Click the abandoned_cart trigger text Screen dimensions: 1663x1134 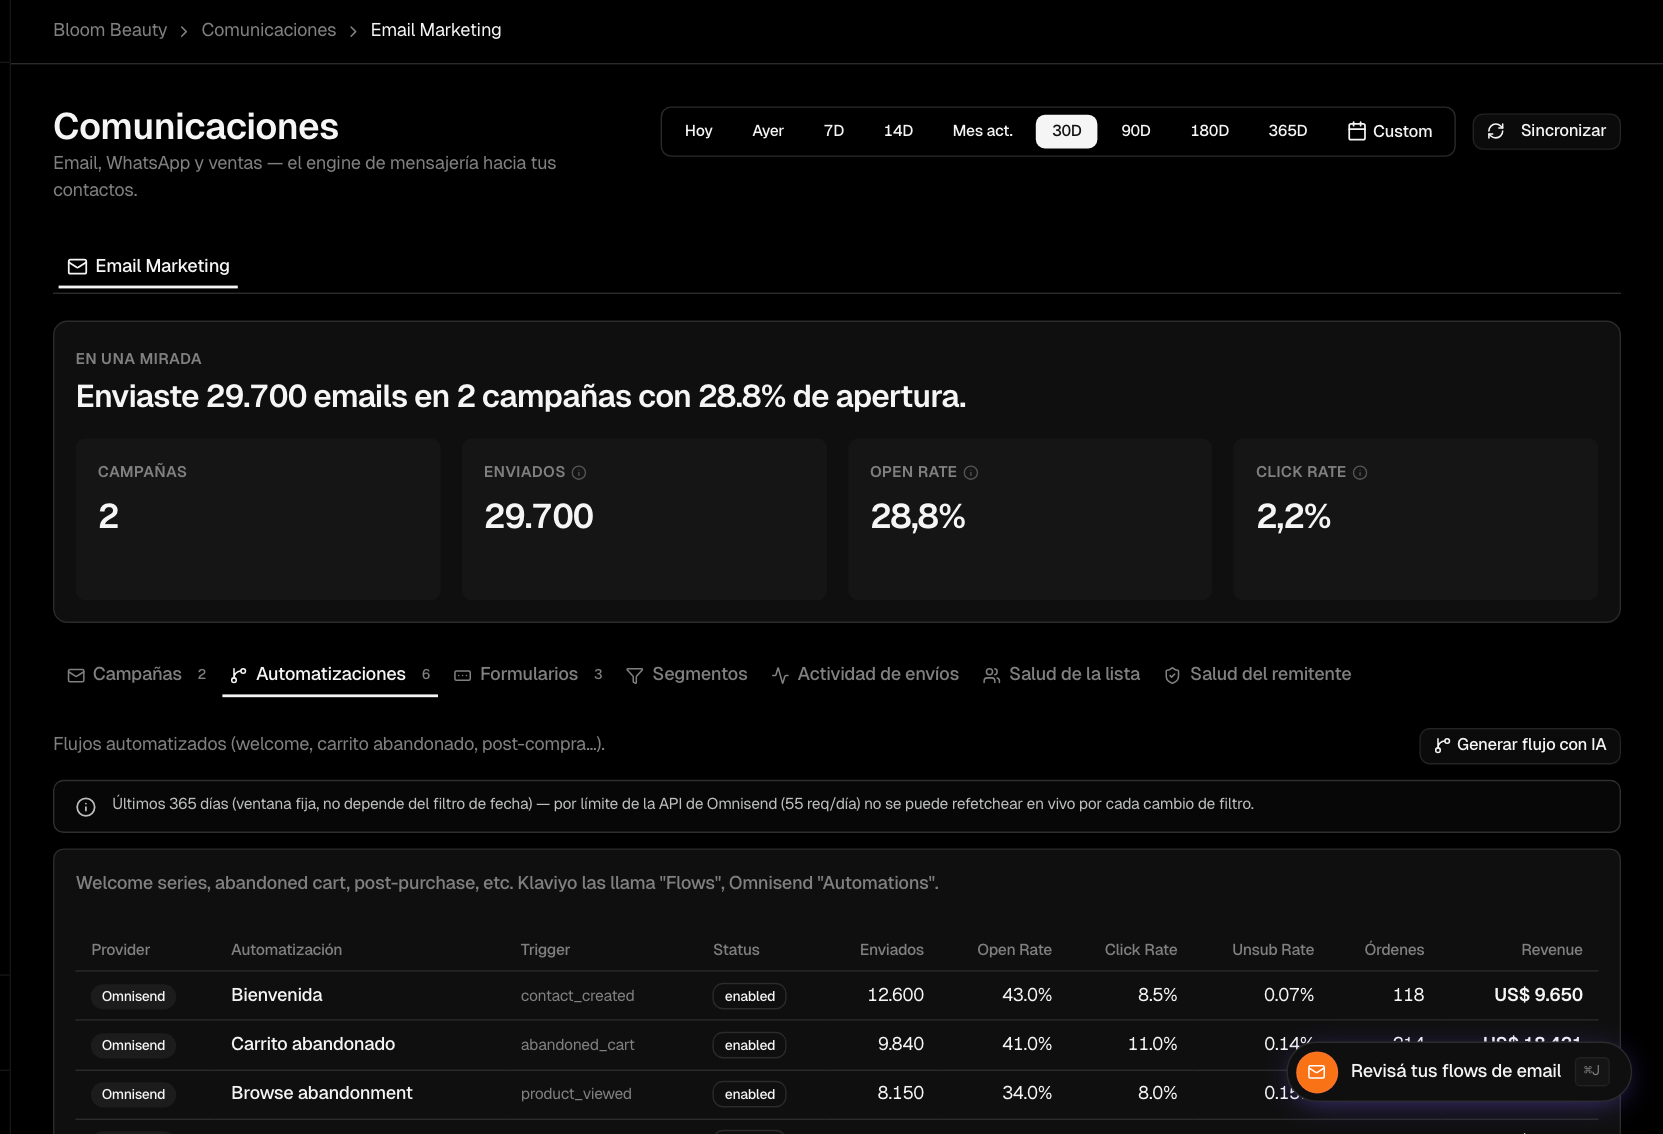[577, 1045]
